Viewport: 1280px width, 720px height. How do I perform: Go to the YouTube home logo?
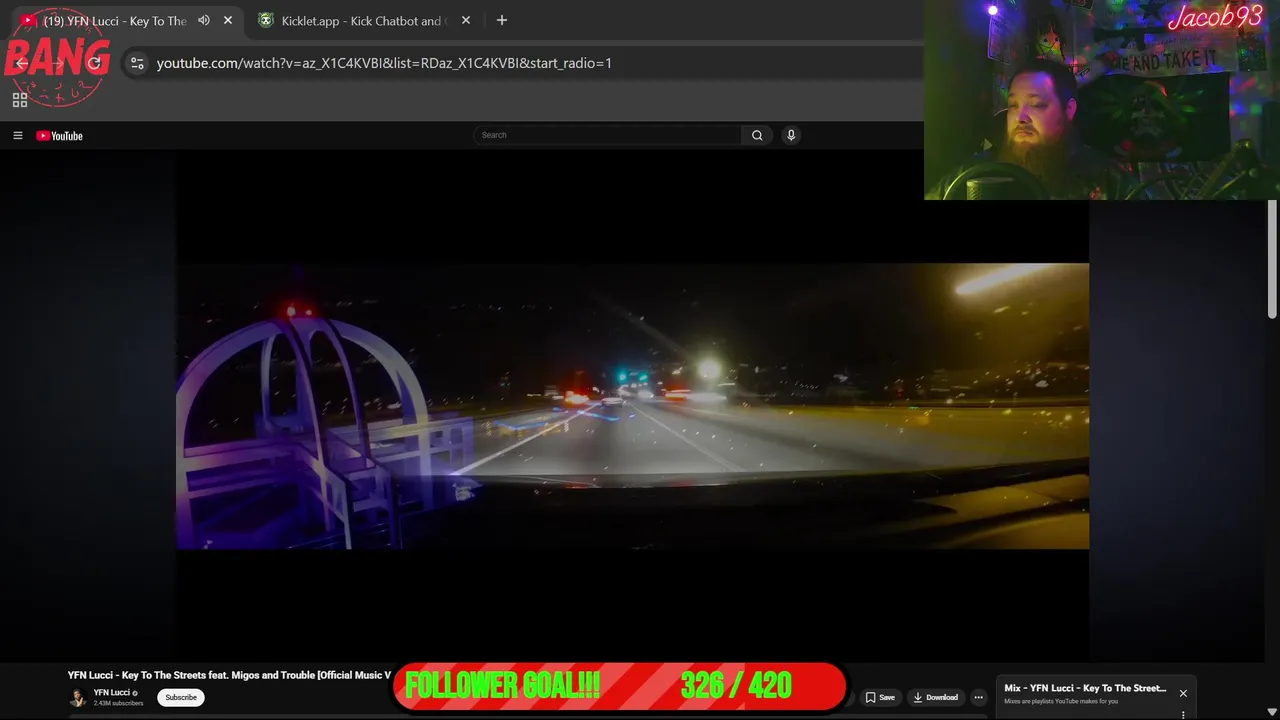pos(60,136)
